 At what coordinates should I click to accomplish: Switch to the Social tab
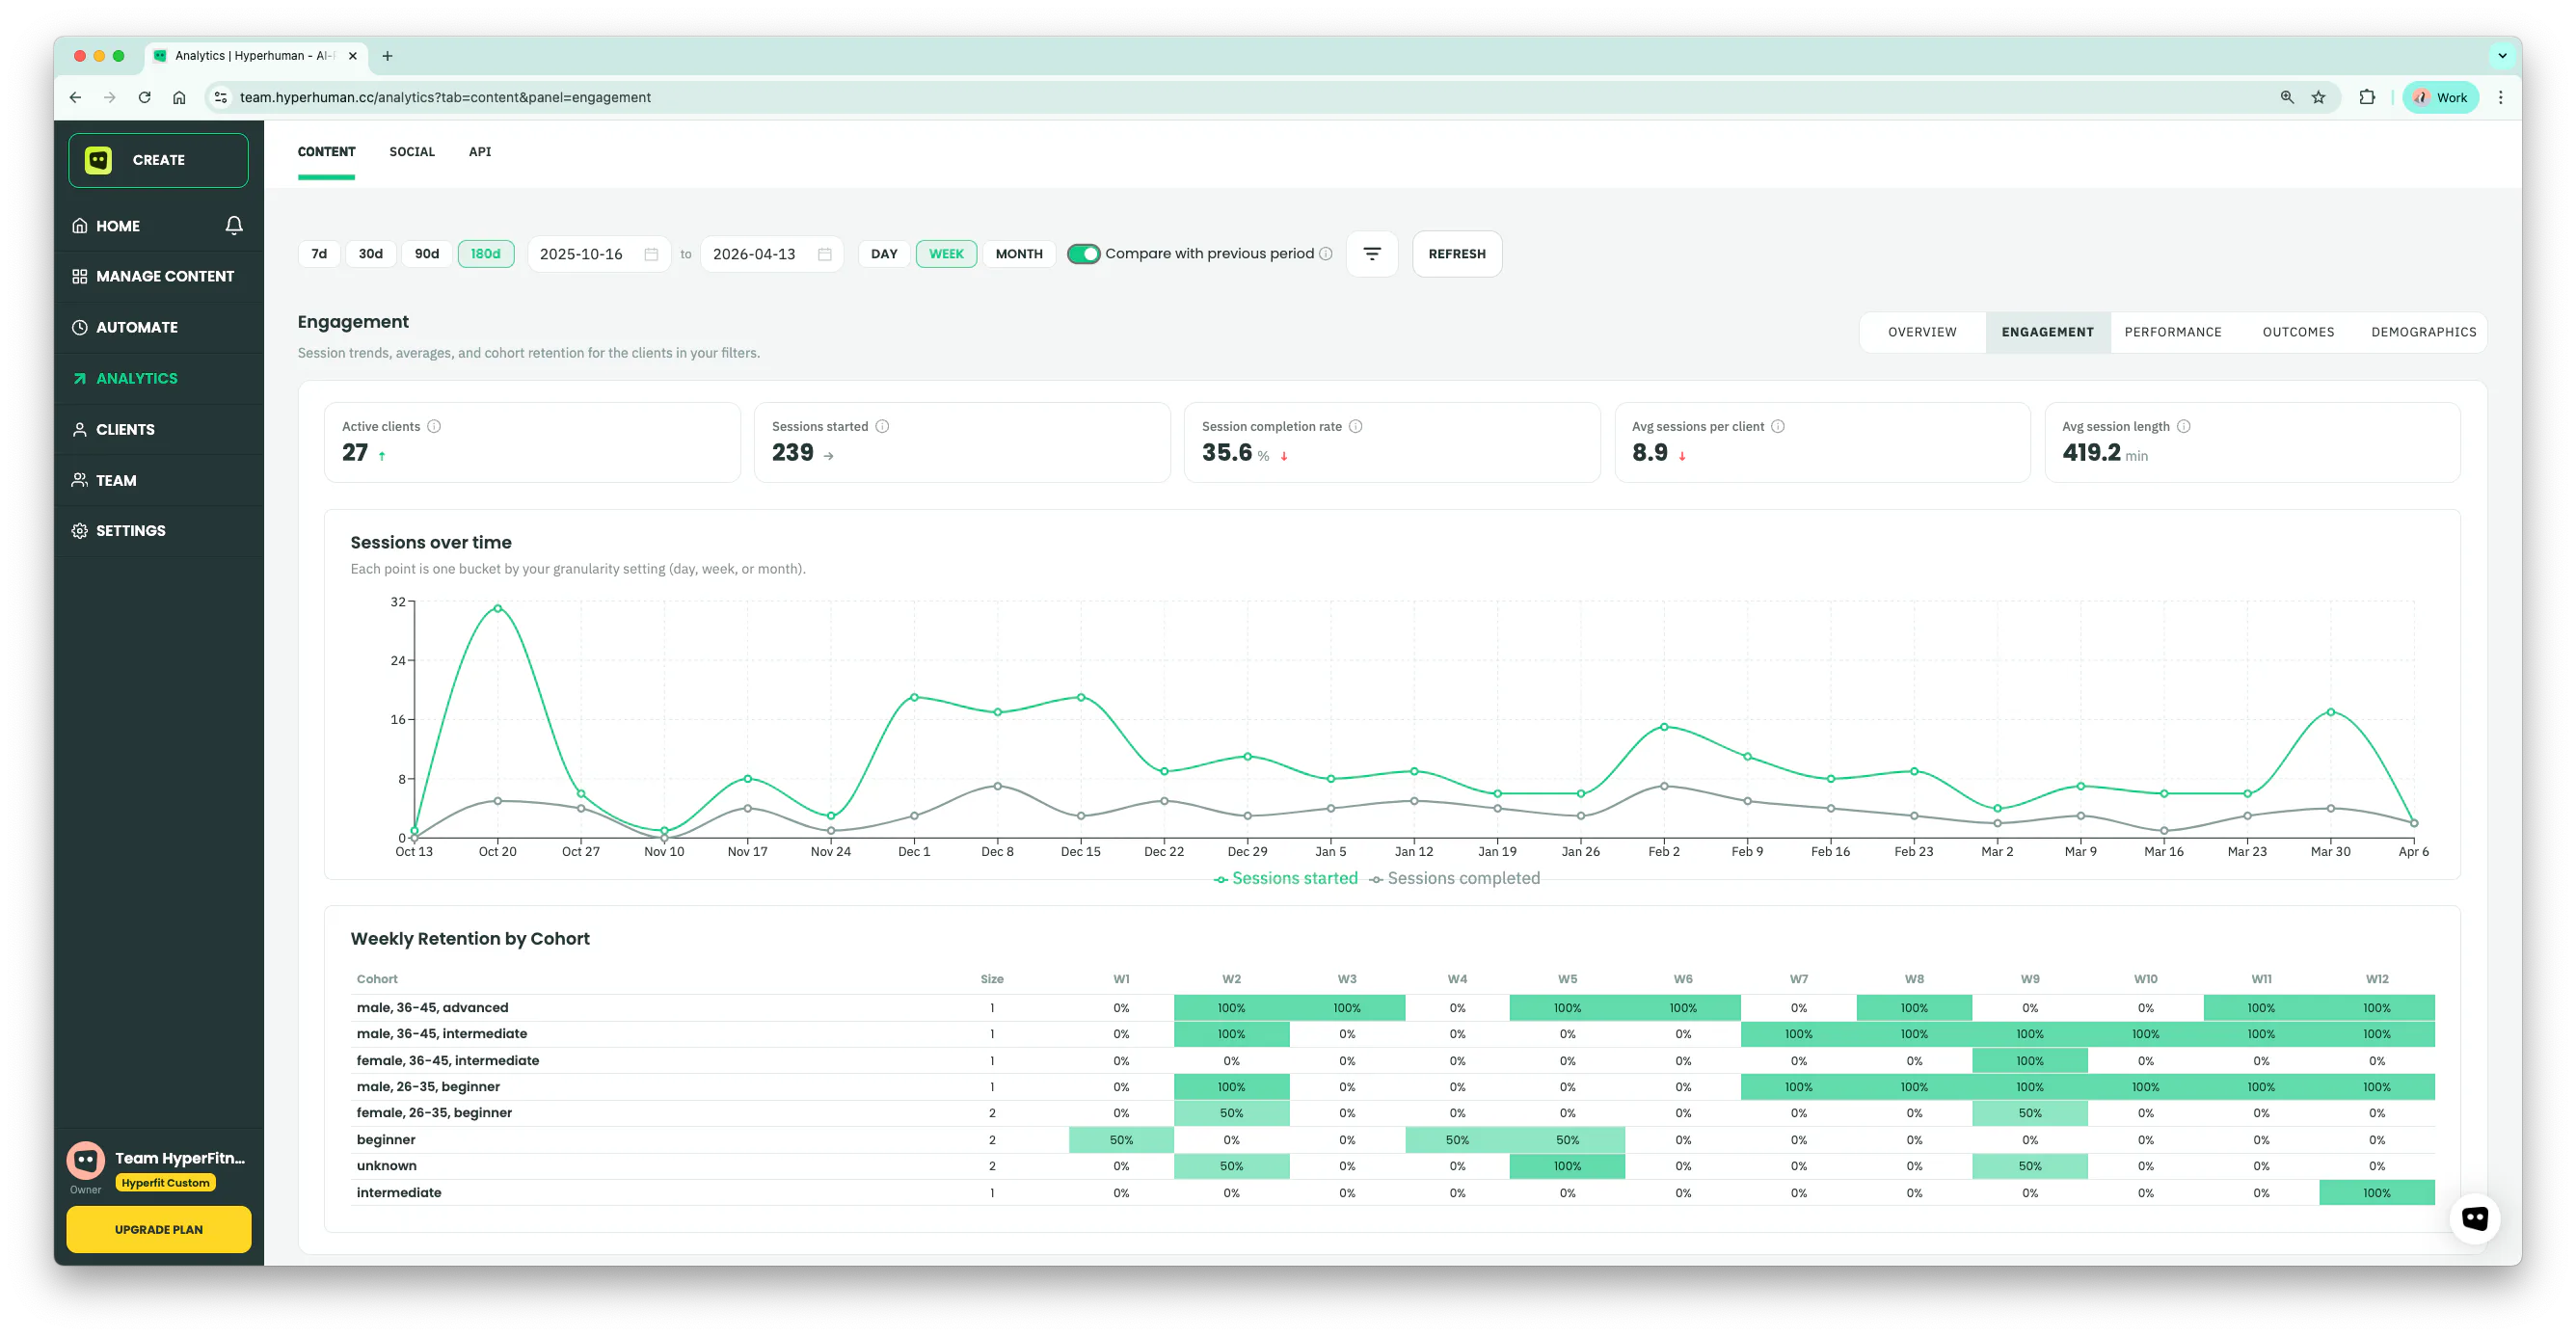coord(412,152)
